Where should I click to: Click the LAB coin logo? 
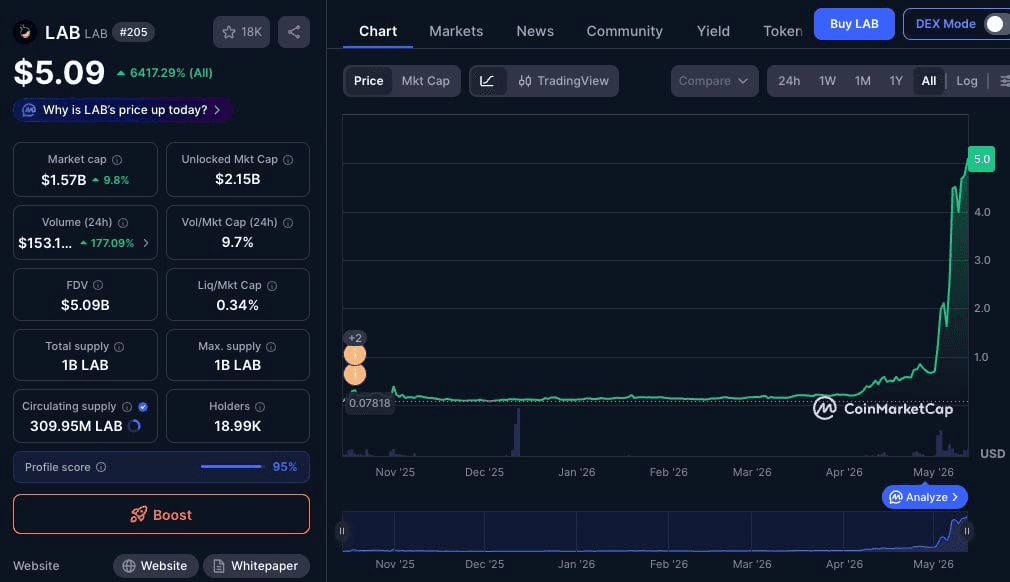tap(25, 32)
